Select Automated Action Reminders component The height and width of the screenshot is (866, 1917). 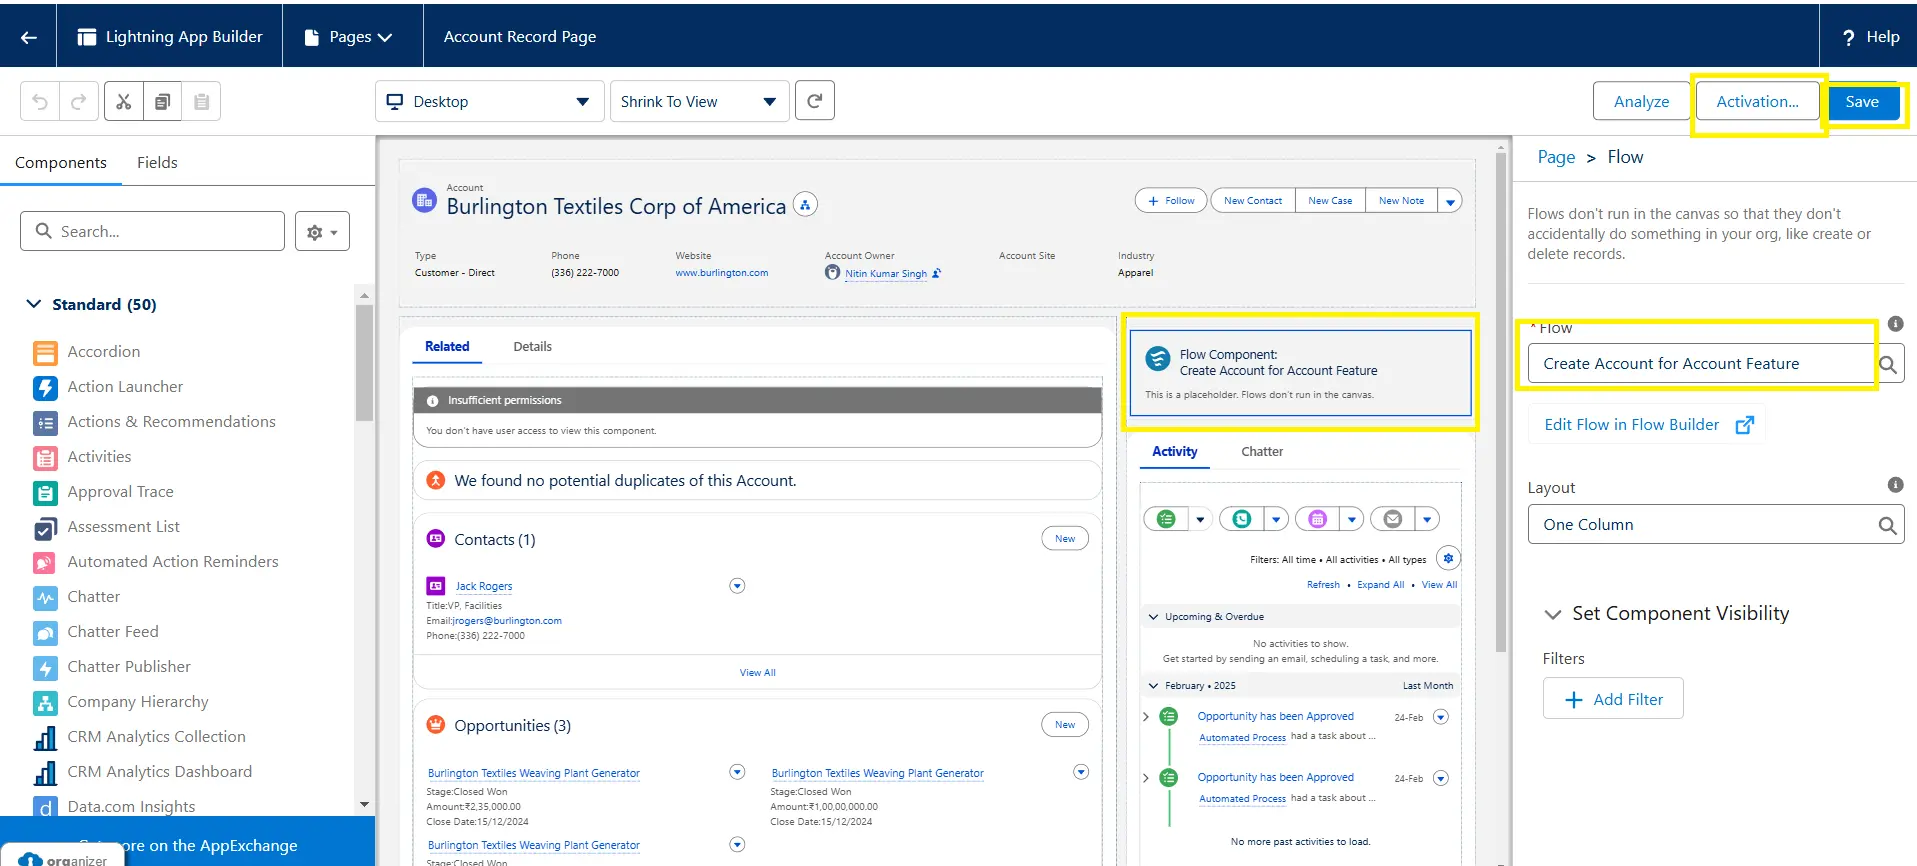tap(173, 562)
